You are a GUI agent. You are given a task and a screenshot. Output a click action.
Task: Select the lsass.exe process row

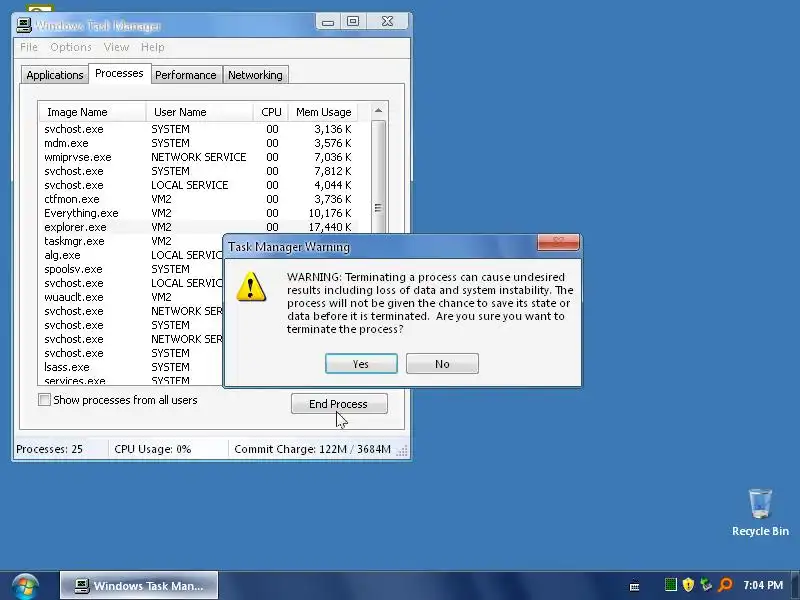point(131,367)
